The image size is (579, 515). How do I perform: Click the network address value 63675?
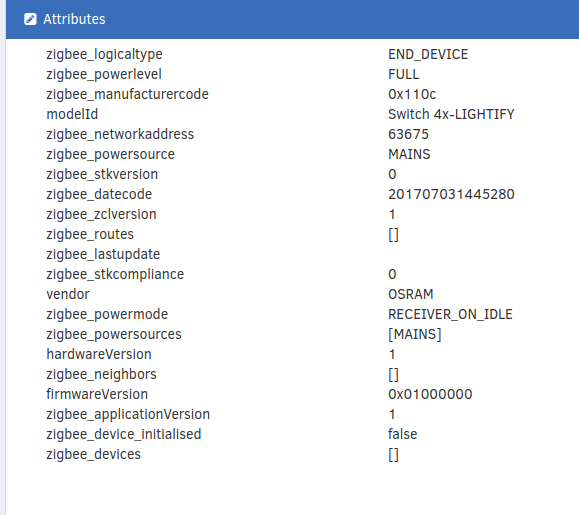pos(408,134)
